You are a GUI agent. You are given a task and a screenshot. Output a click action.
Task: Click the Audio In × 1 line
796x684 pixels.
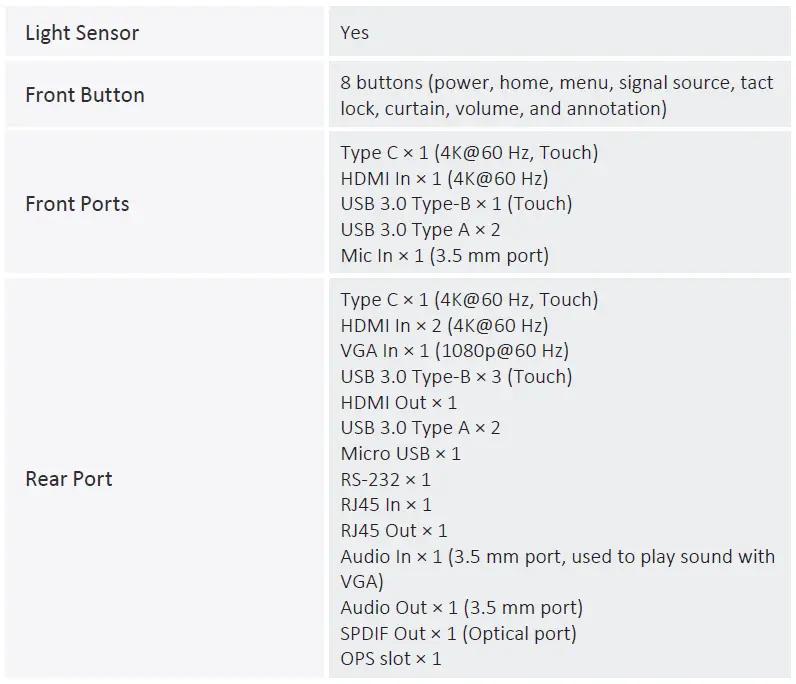click(x=556, y=556)
